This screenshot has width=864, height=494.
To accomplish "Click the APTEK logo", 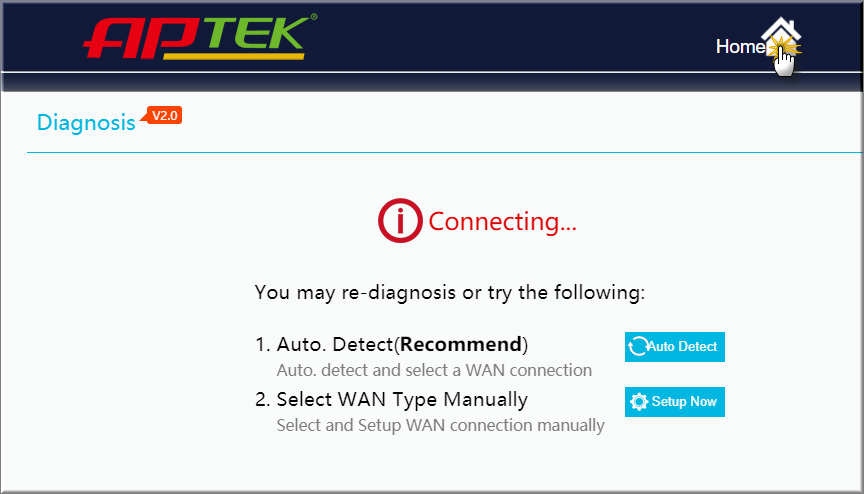I will tap(200, 36).
